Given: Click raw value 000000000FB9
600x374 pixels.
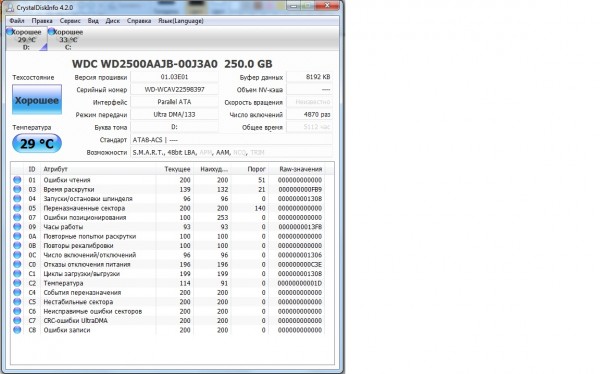Looking at the screenshot, I should pyautogui.click(x=300, y=189).
